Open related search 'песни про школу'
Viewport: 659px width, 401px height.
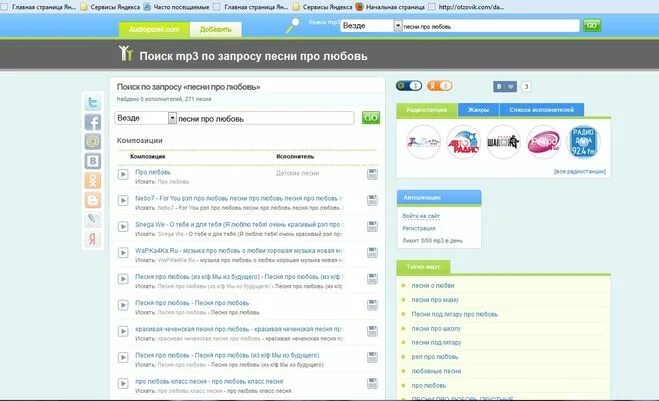pyautogui.click(x=436, y=328)
